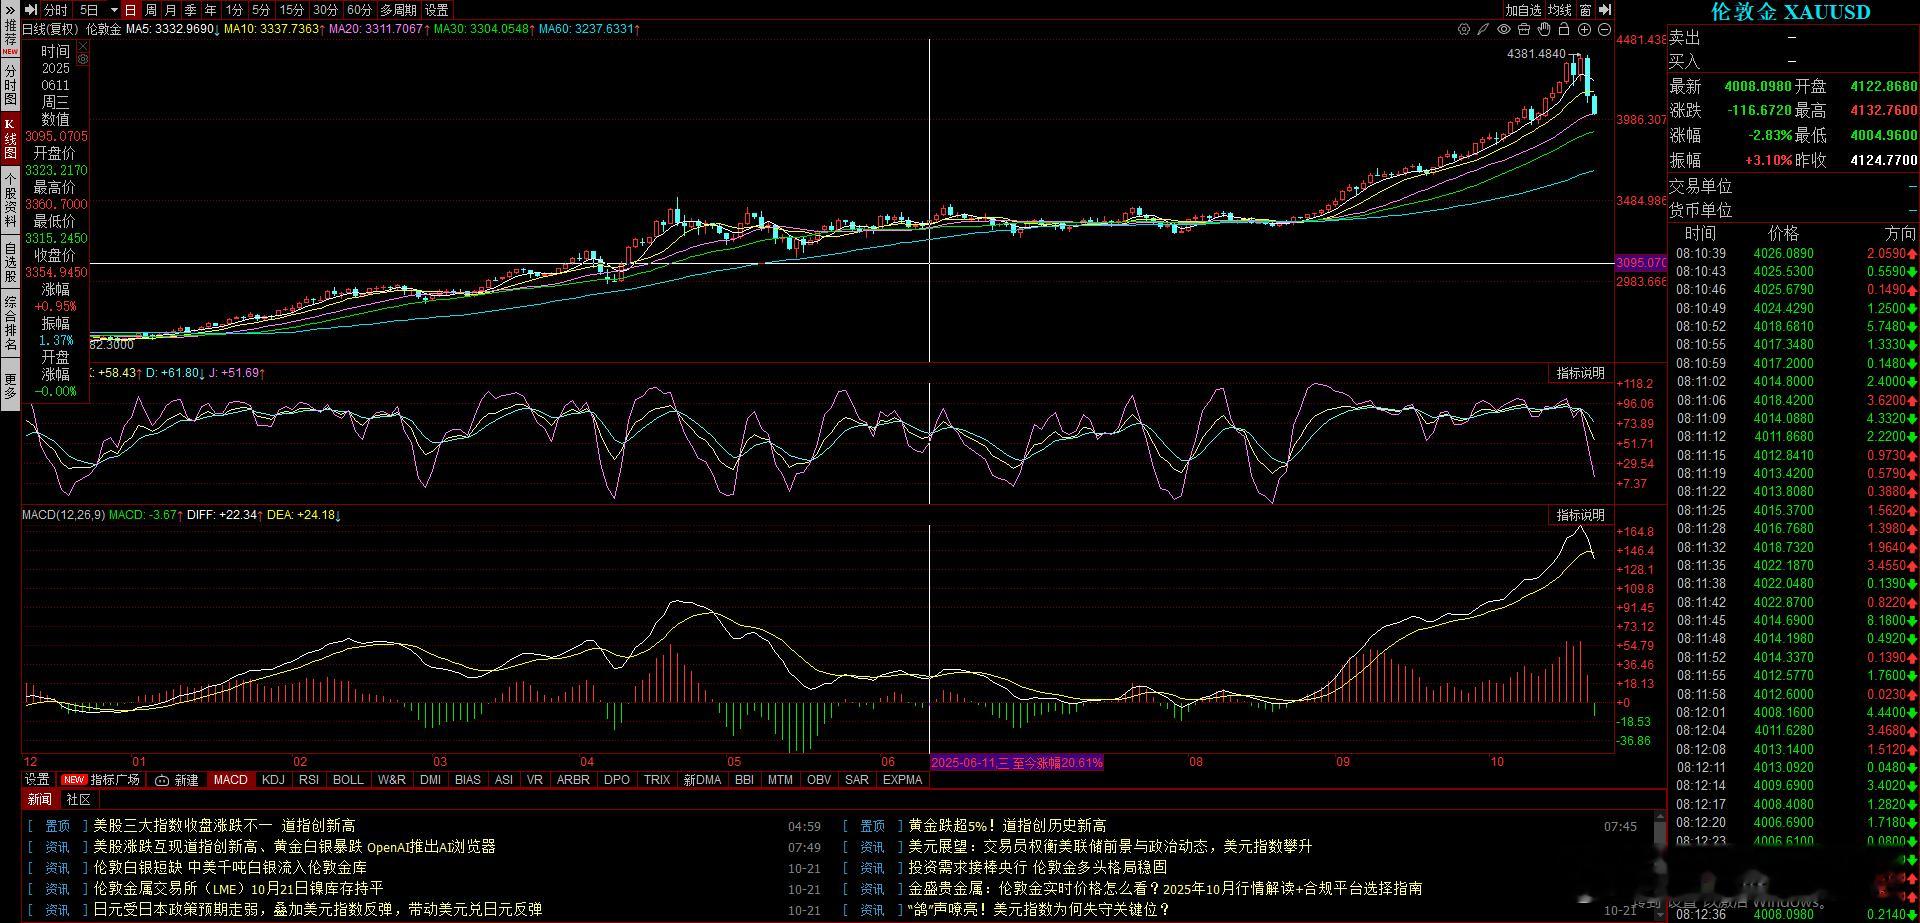Screen dimensions: 1920x923
Task: Switch to the 社区 community tab
Action: [x=78, y=800]
